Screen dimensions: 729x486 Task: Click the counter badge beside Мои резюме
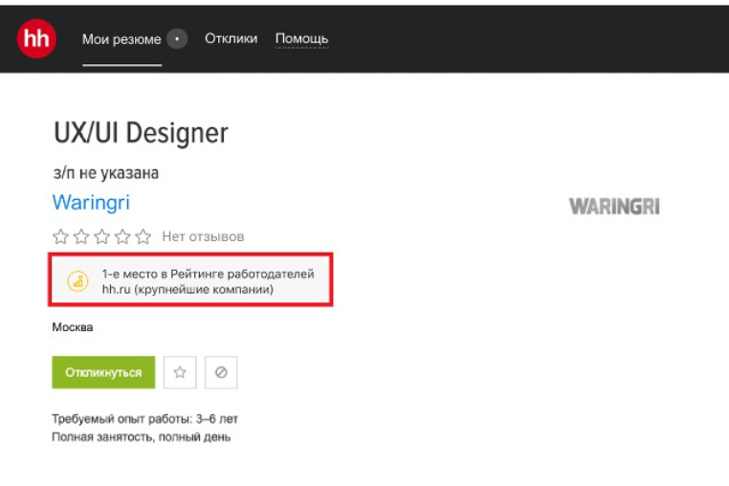[x=177, y=39]
